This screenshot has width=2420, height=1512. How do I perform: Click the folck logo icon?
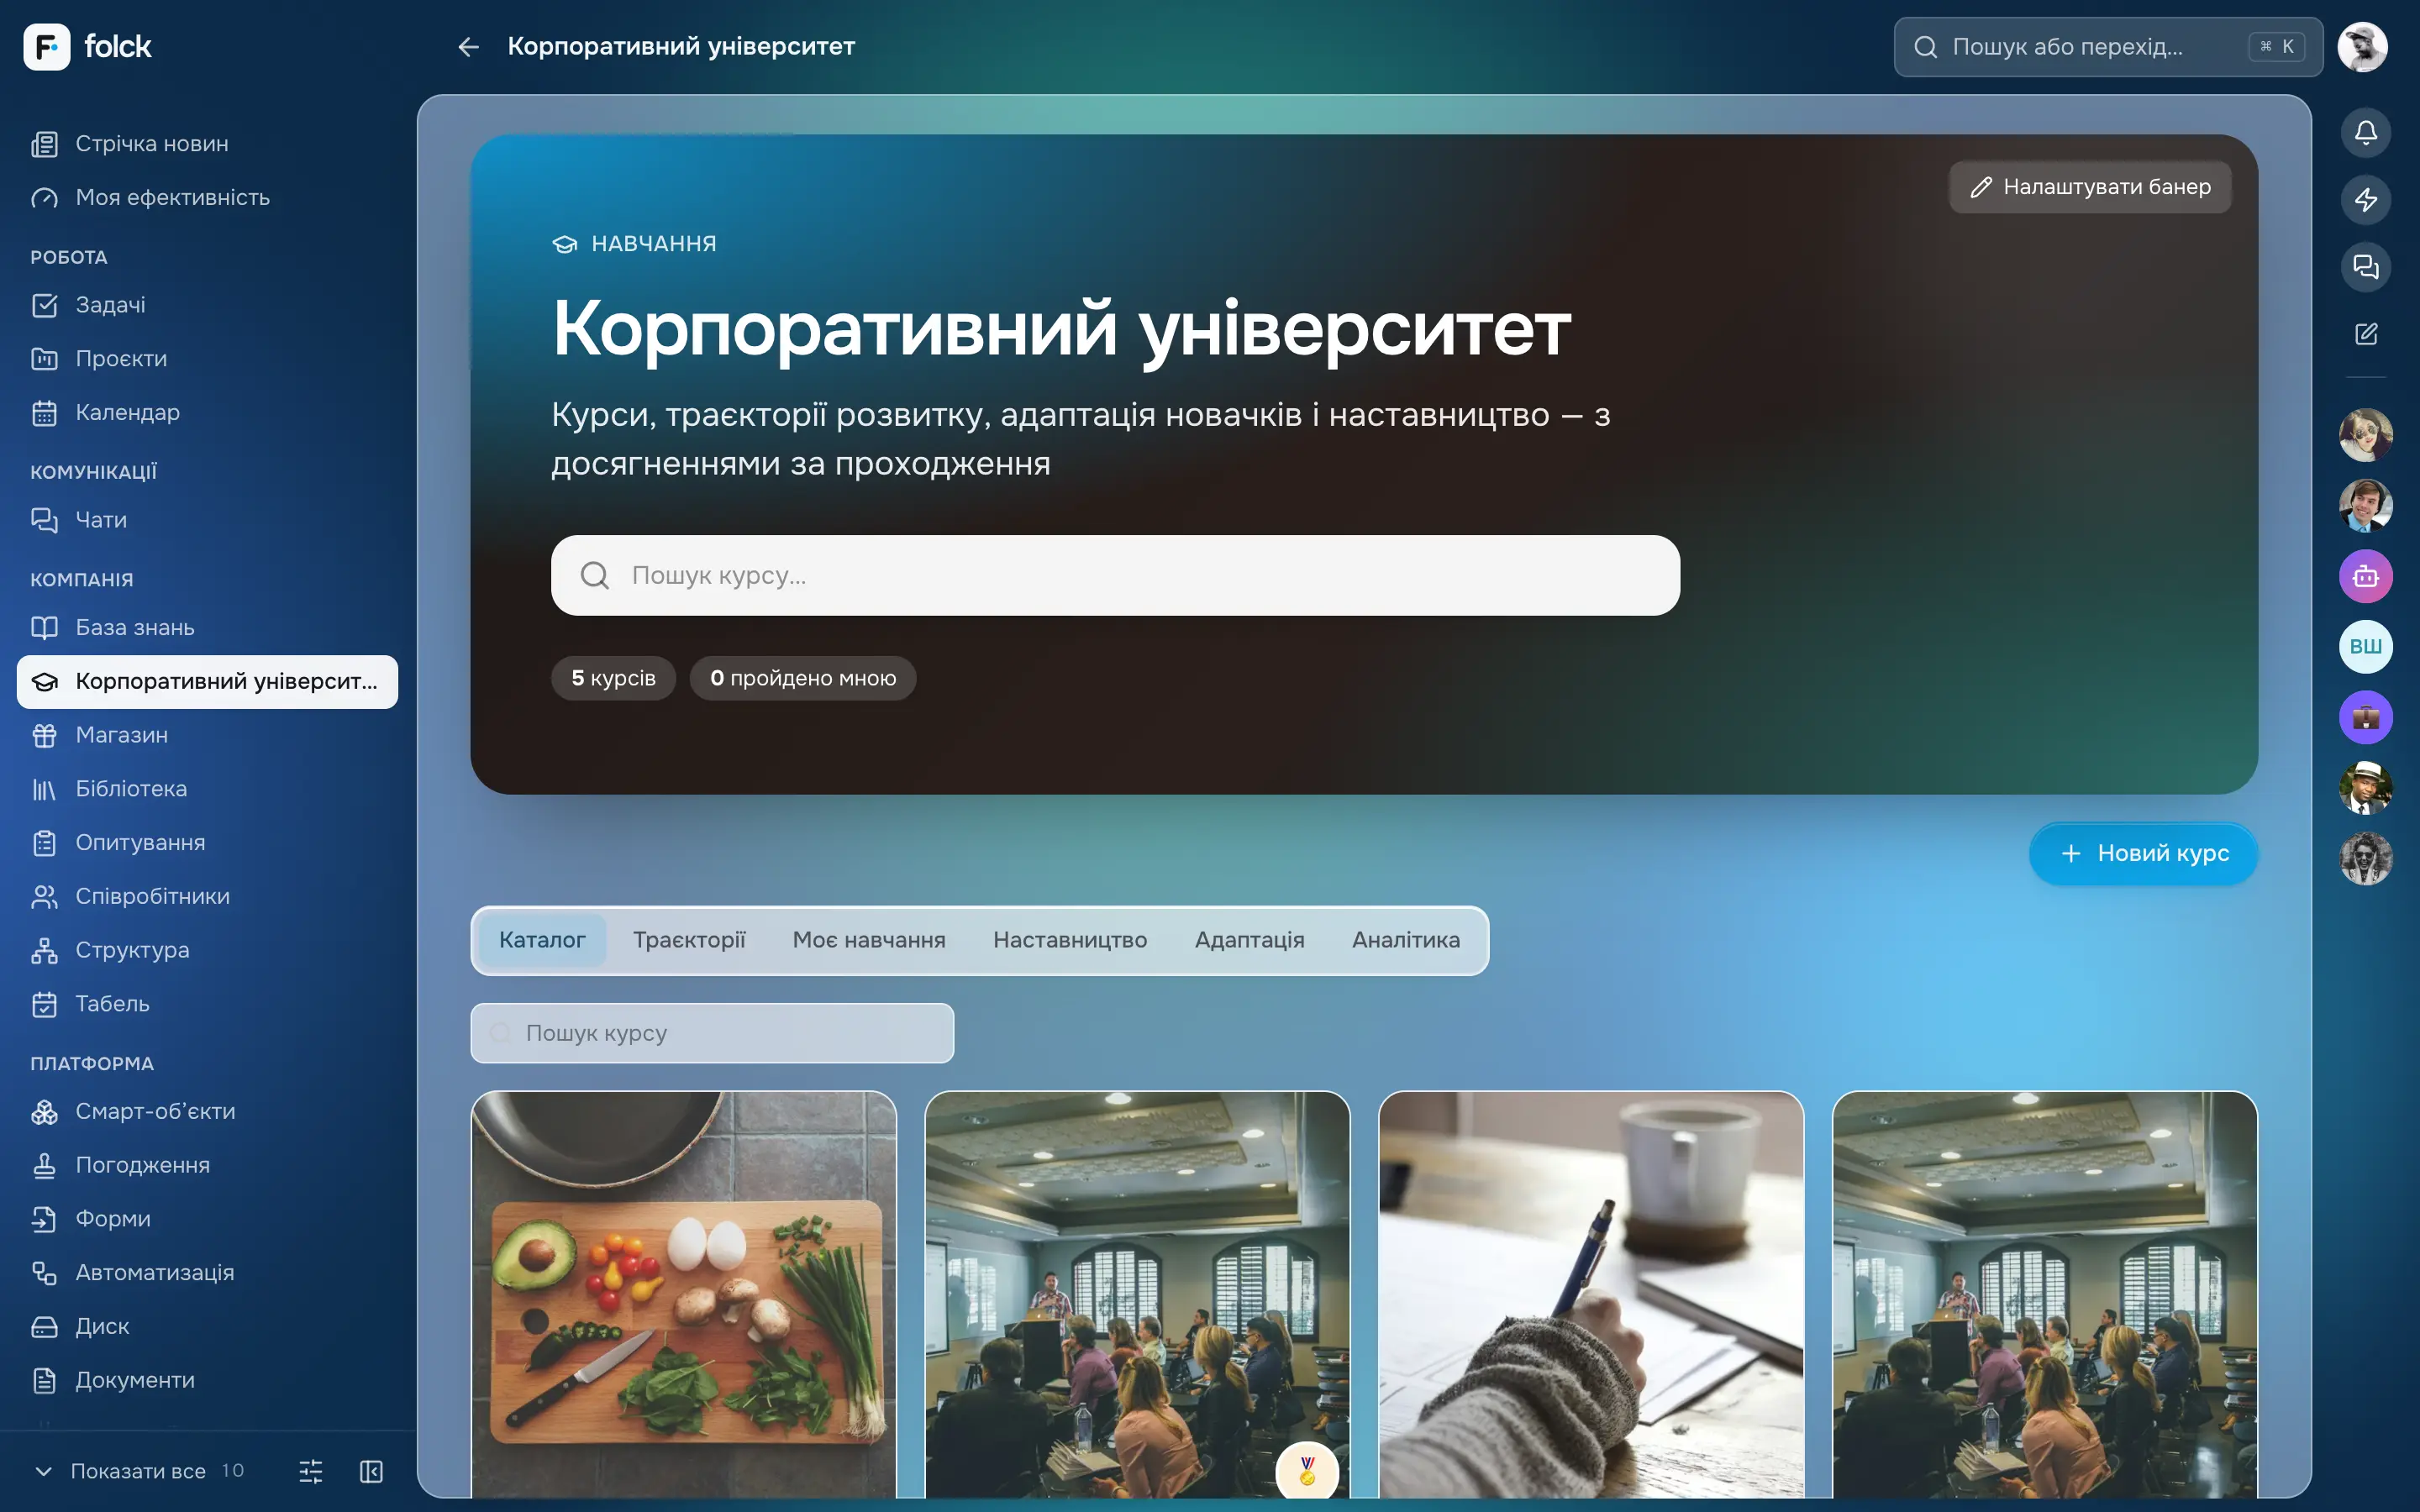(x=46, y=46)
